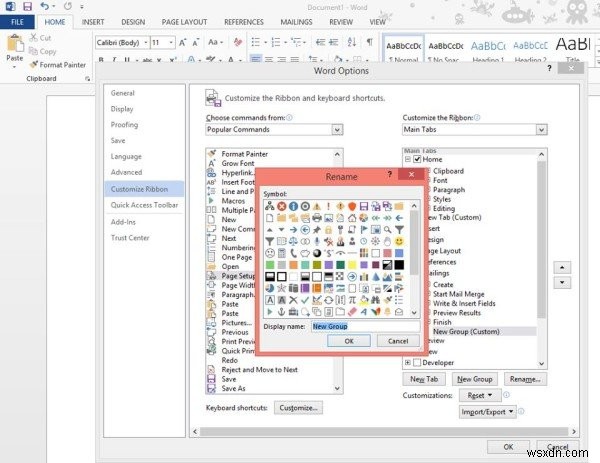Open the Reset dropdown button
The height and width of the screenshot is (463, 600).
tap(481, 395)
